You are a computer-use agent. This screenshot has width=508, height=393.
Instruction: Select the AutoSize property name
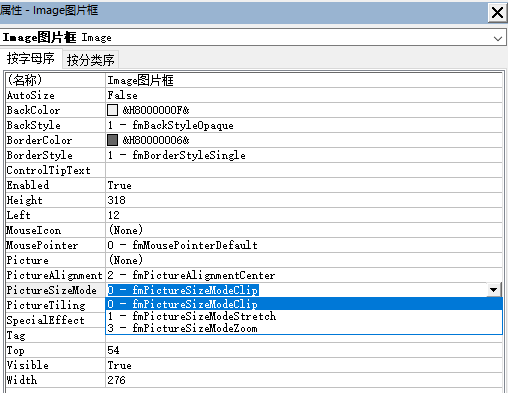coord(55,95)
